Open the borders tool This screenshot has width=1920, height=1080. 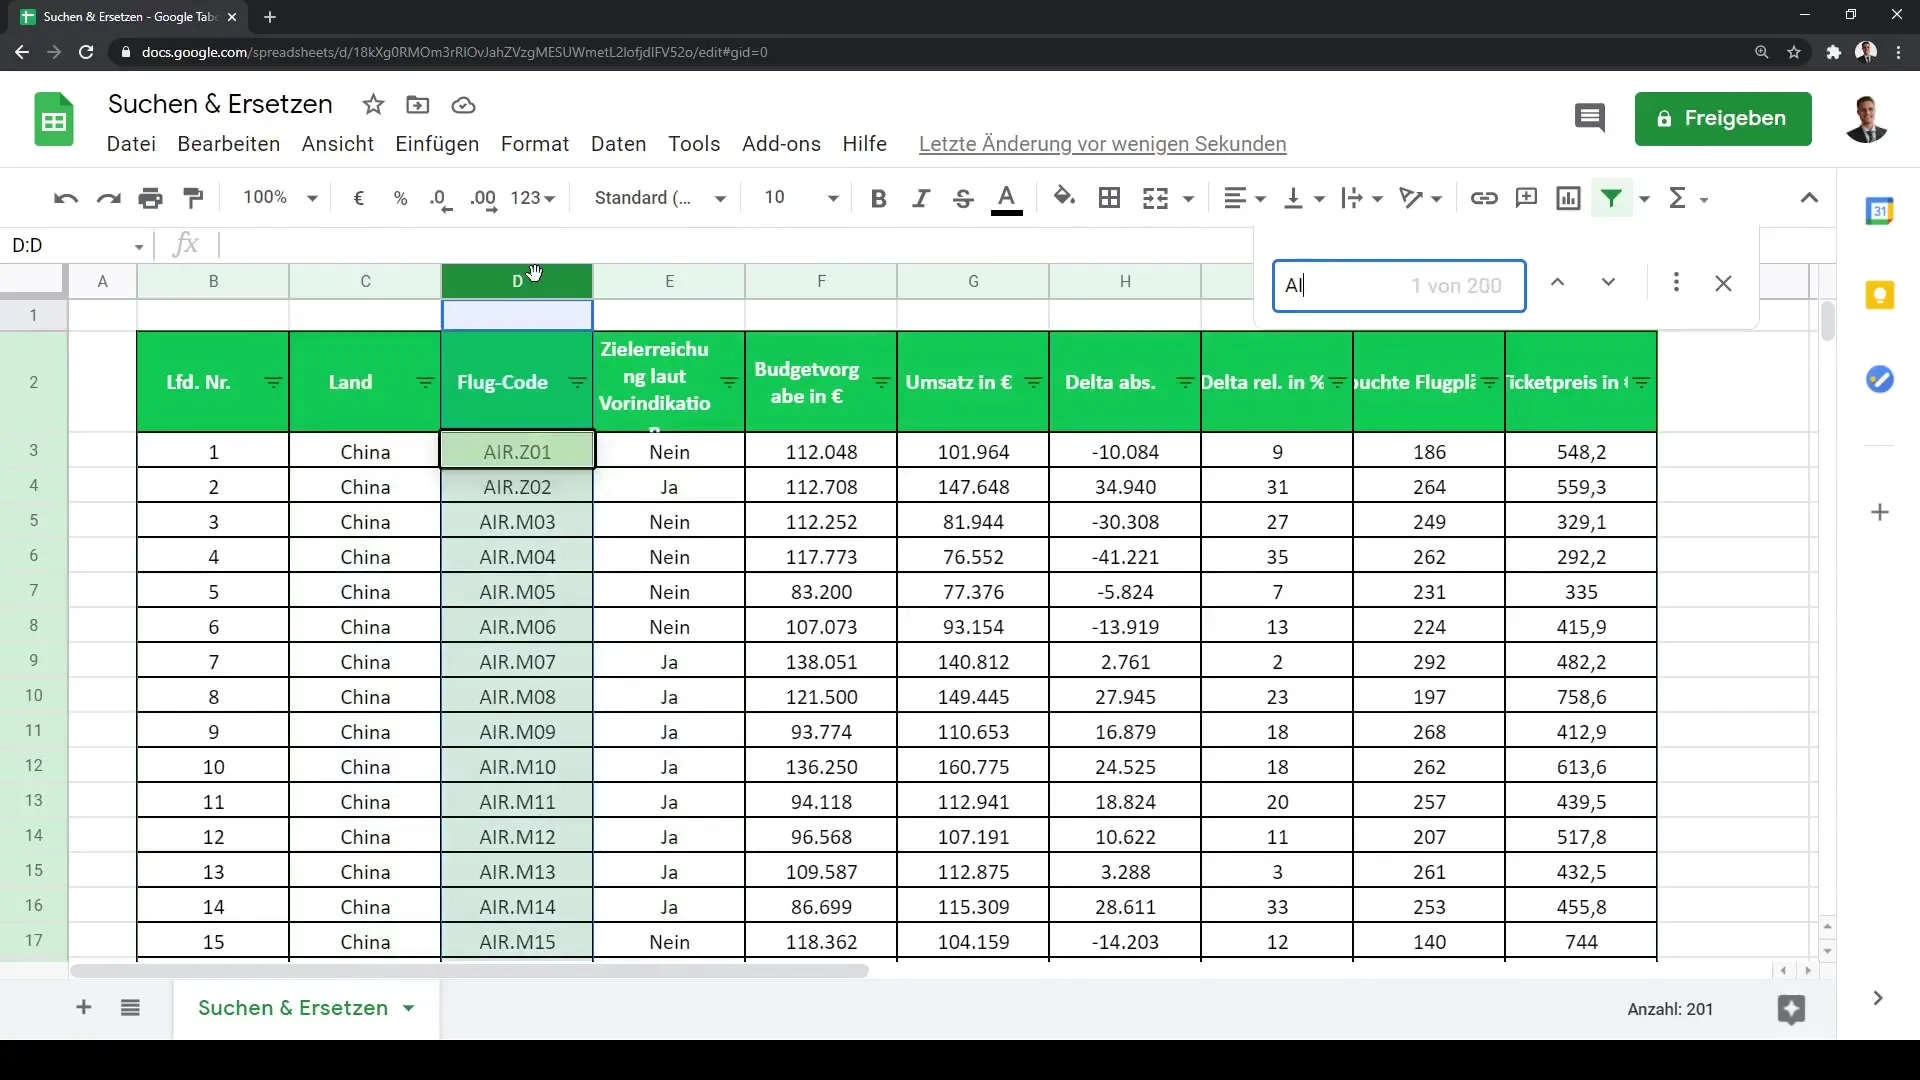[x=1109, y=198]
